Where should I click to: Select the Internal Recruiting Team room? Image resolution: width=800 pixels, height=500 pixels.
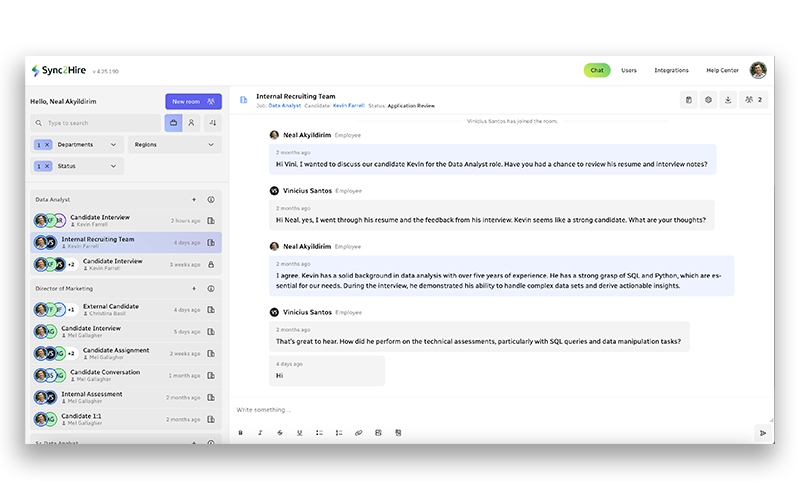pyautogui.click(x=126, y=242)
